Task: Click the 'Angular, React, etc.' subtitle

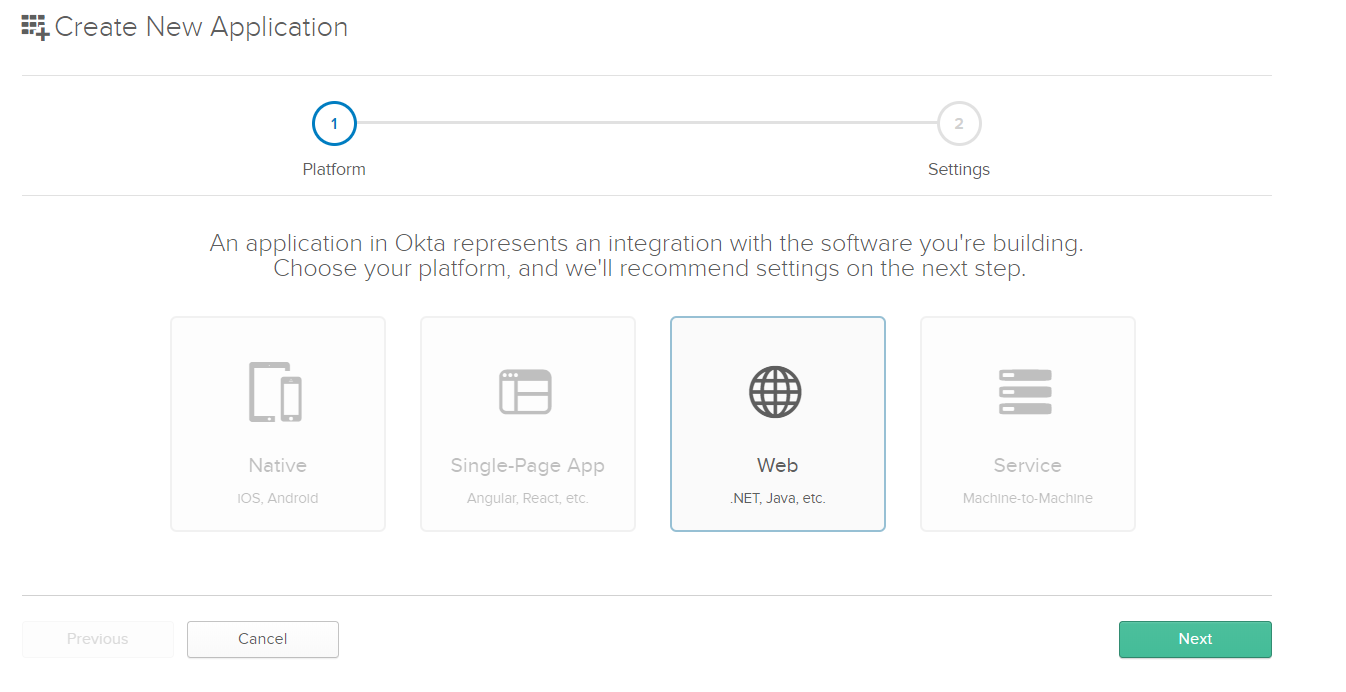Action: coord(527,498)
